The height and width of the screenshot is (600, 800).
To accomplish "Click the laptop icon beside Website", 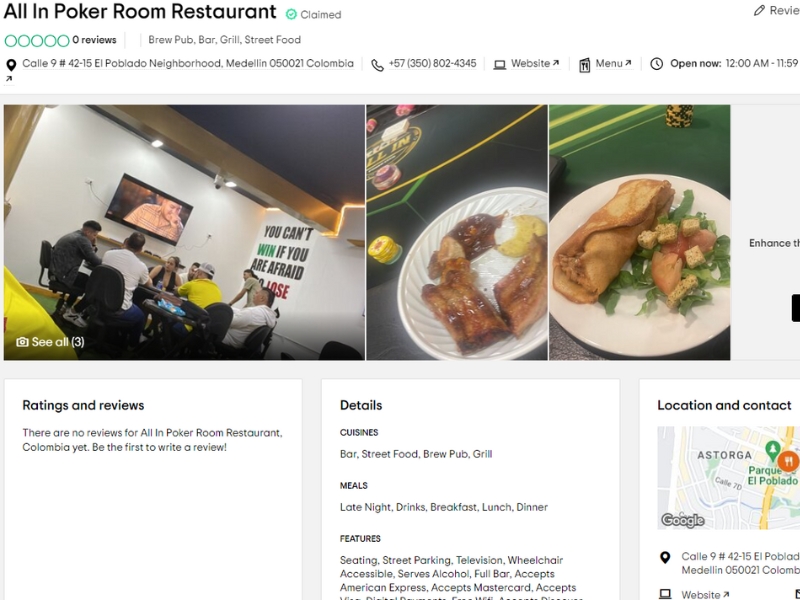I will [x=499, y=65].
